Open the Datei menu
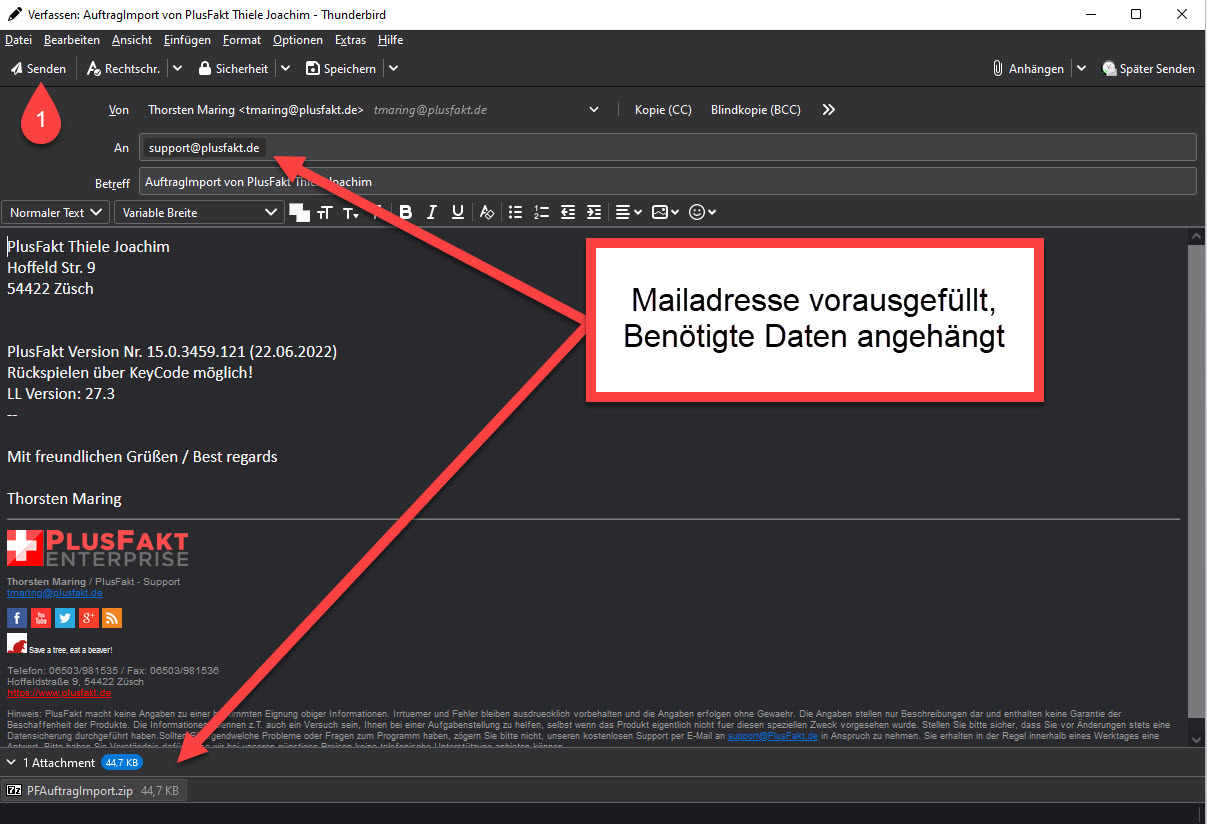 [x=18, y=40]
